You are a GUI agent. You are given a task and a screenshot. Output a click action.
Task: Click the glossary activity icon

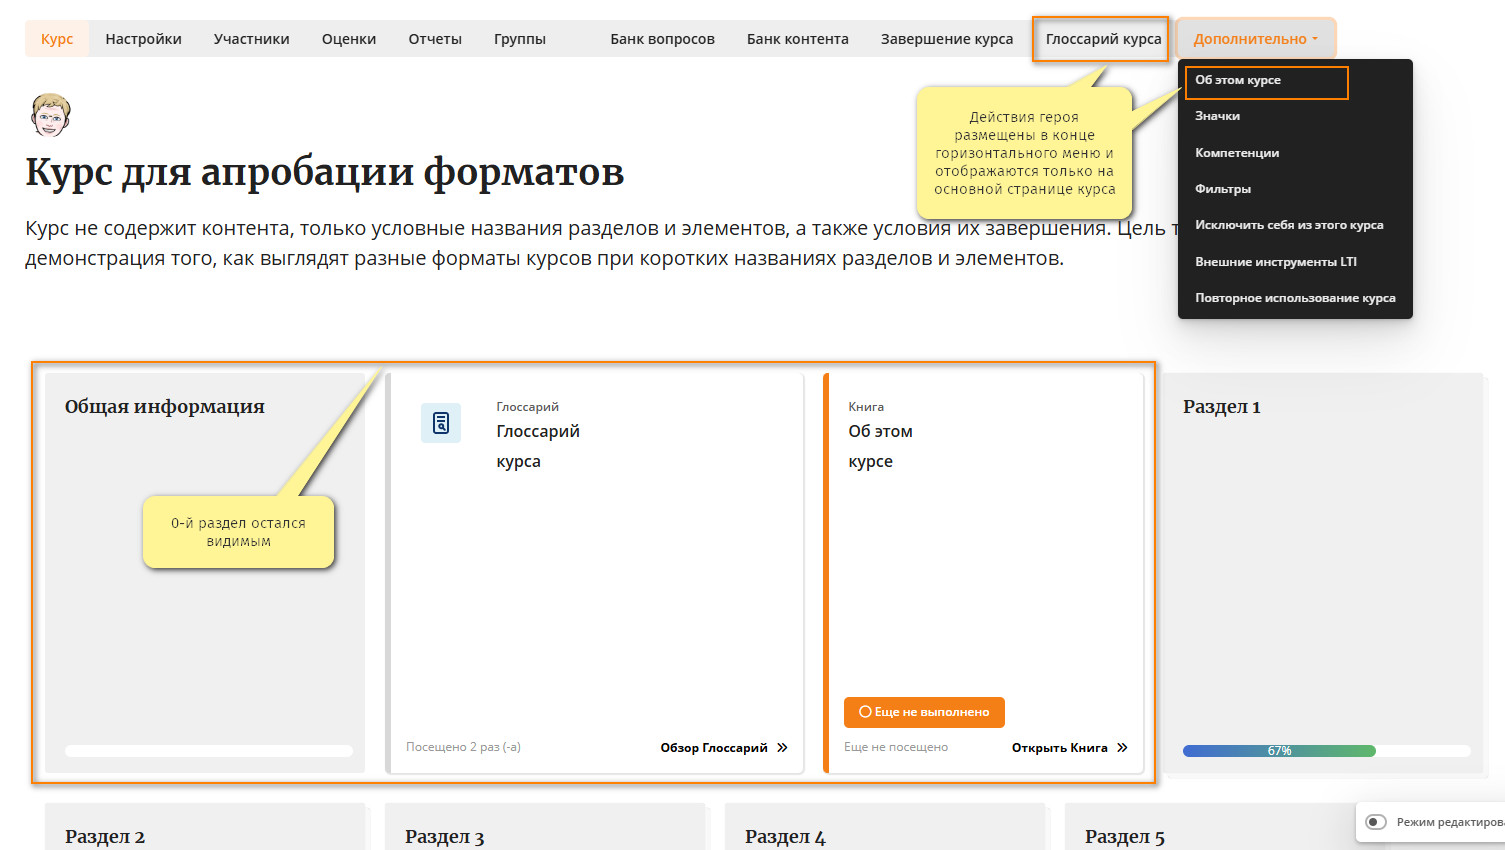coord(441,423)
